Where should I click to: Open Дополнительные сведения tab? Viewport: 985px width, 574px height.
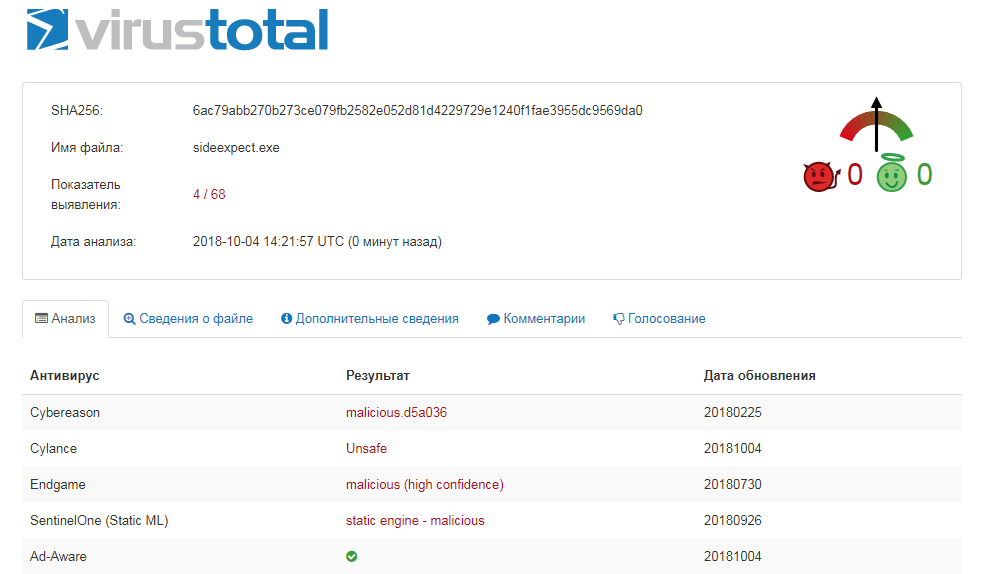click(369, 318)
